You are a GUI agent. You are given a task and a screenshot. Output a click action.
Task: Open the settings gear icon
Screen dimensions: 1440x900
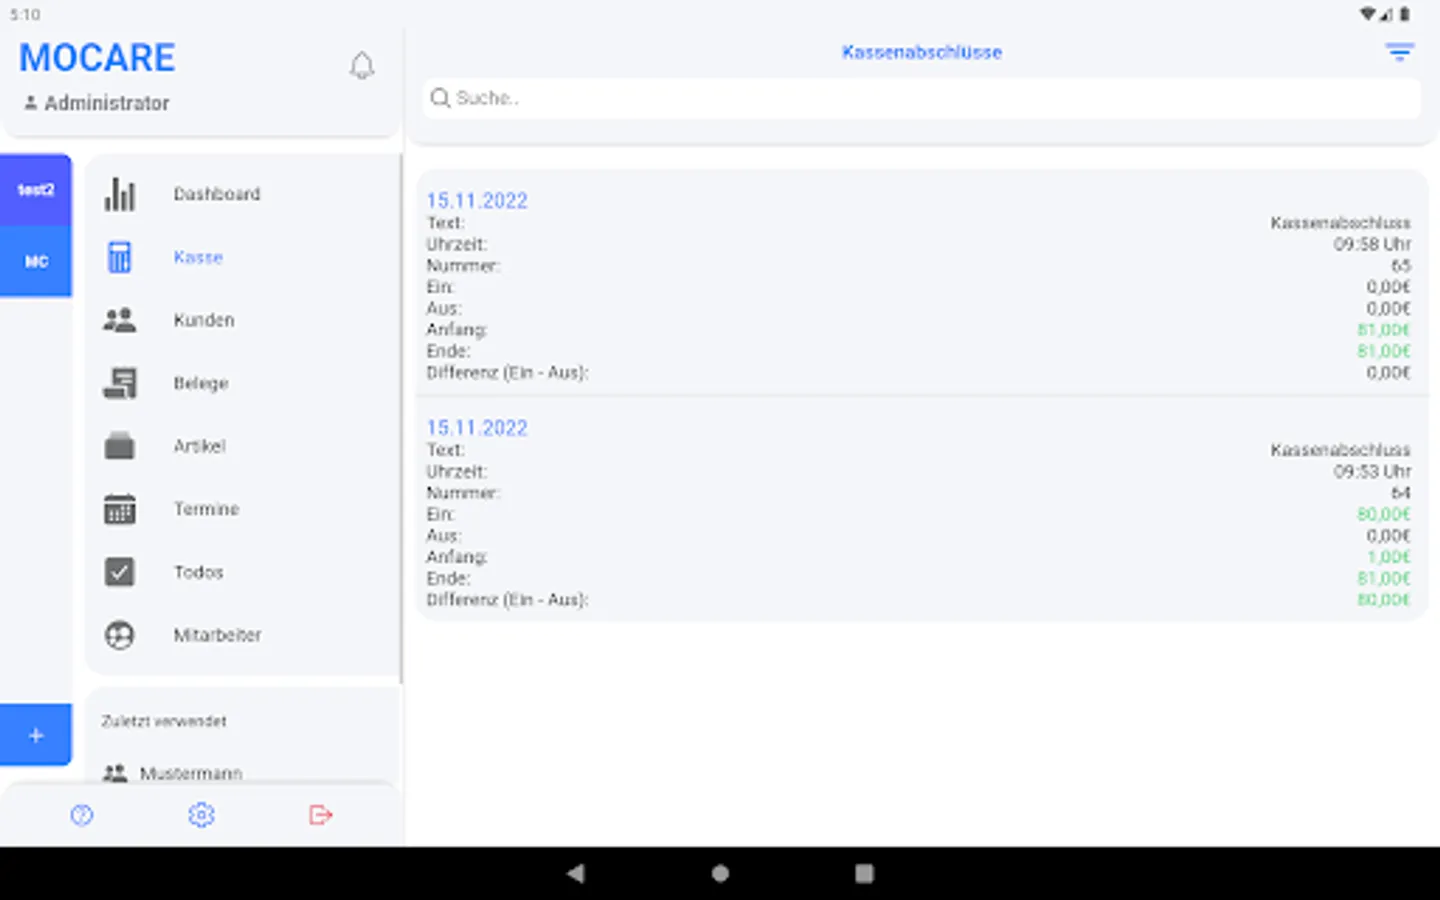click(201, 815)
